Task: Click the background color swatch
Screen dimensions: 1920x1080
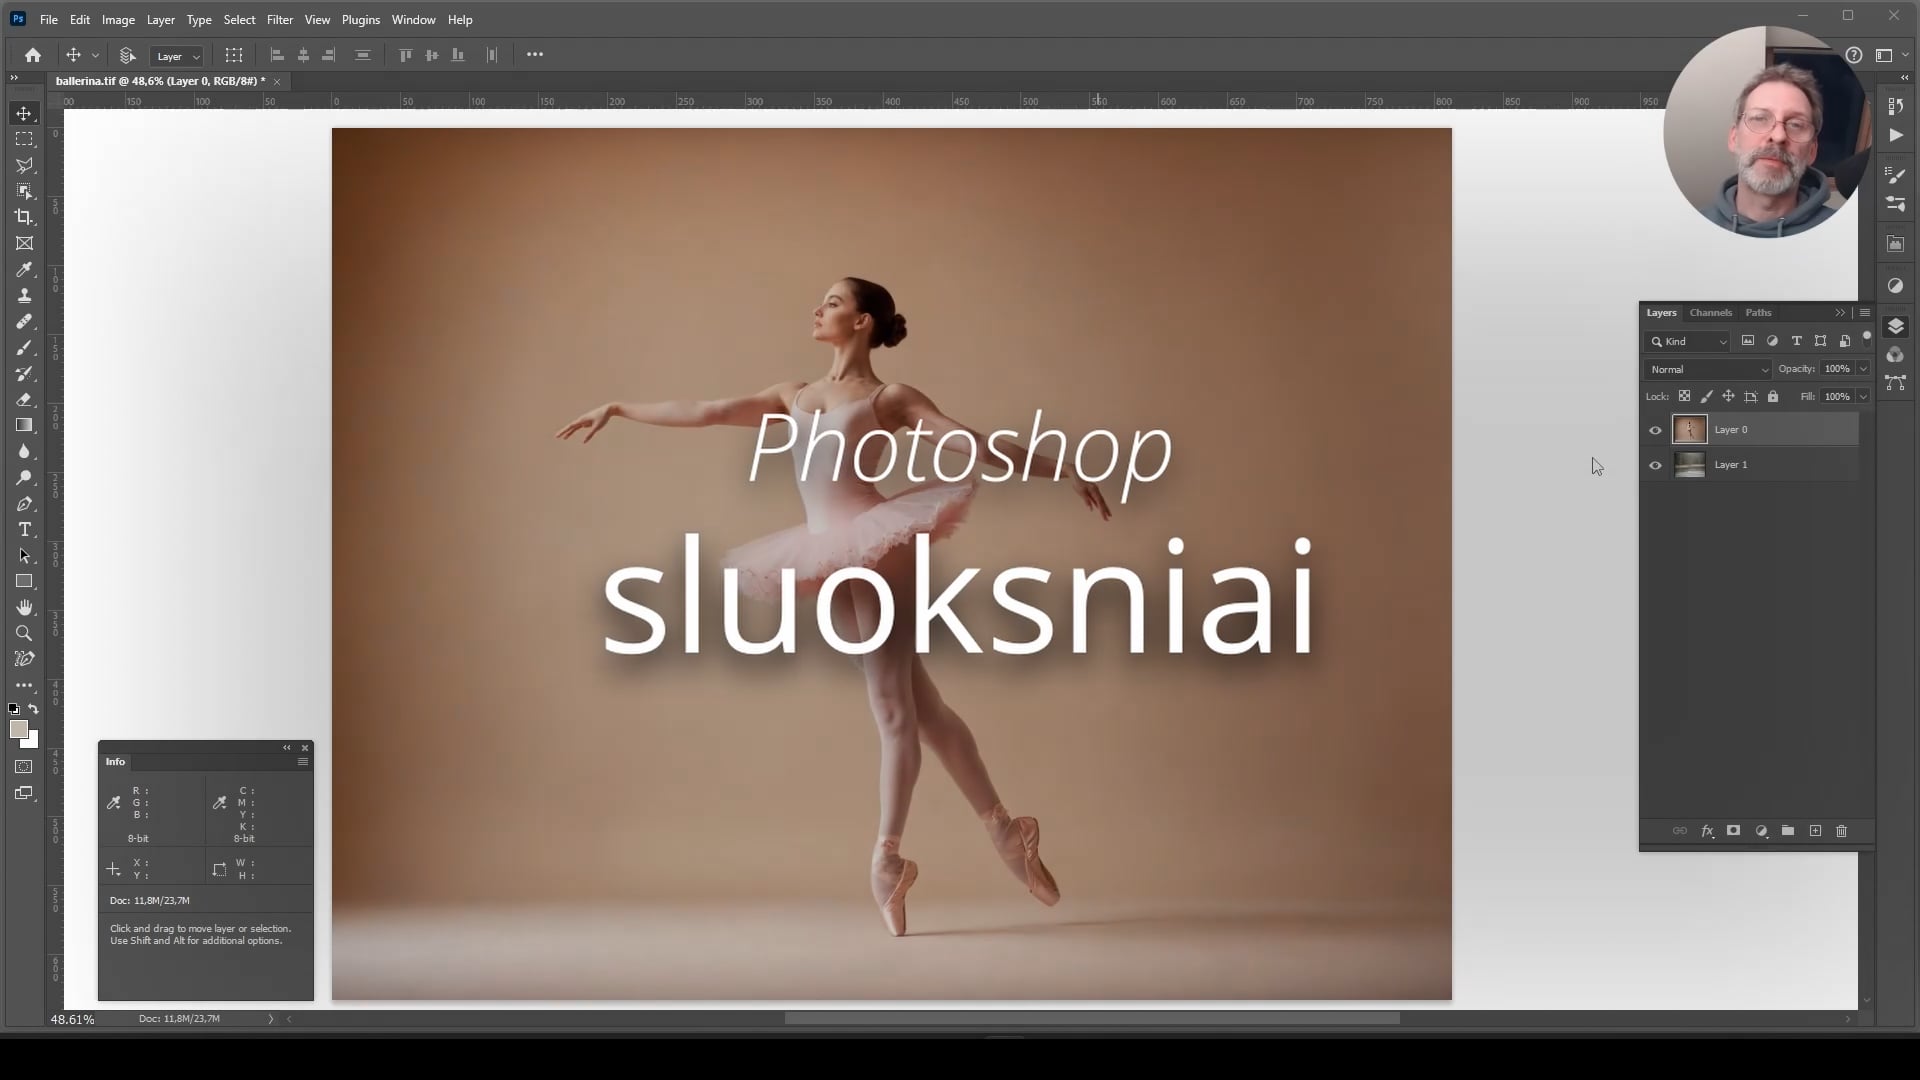Action: coord(33,742)
